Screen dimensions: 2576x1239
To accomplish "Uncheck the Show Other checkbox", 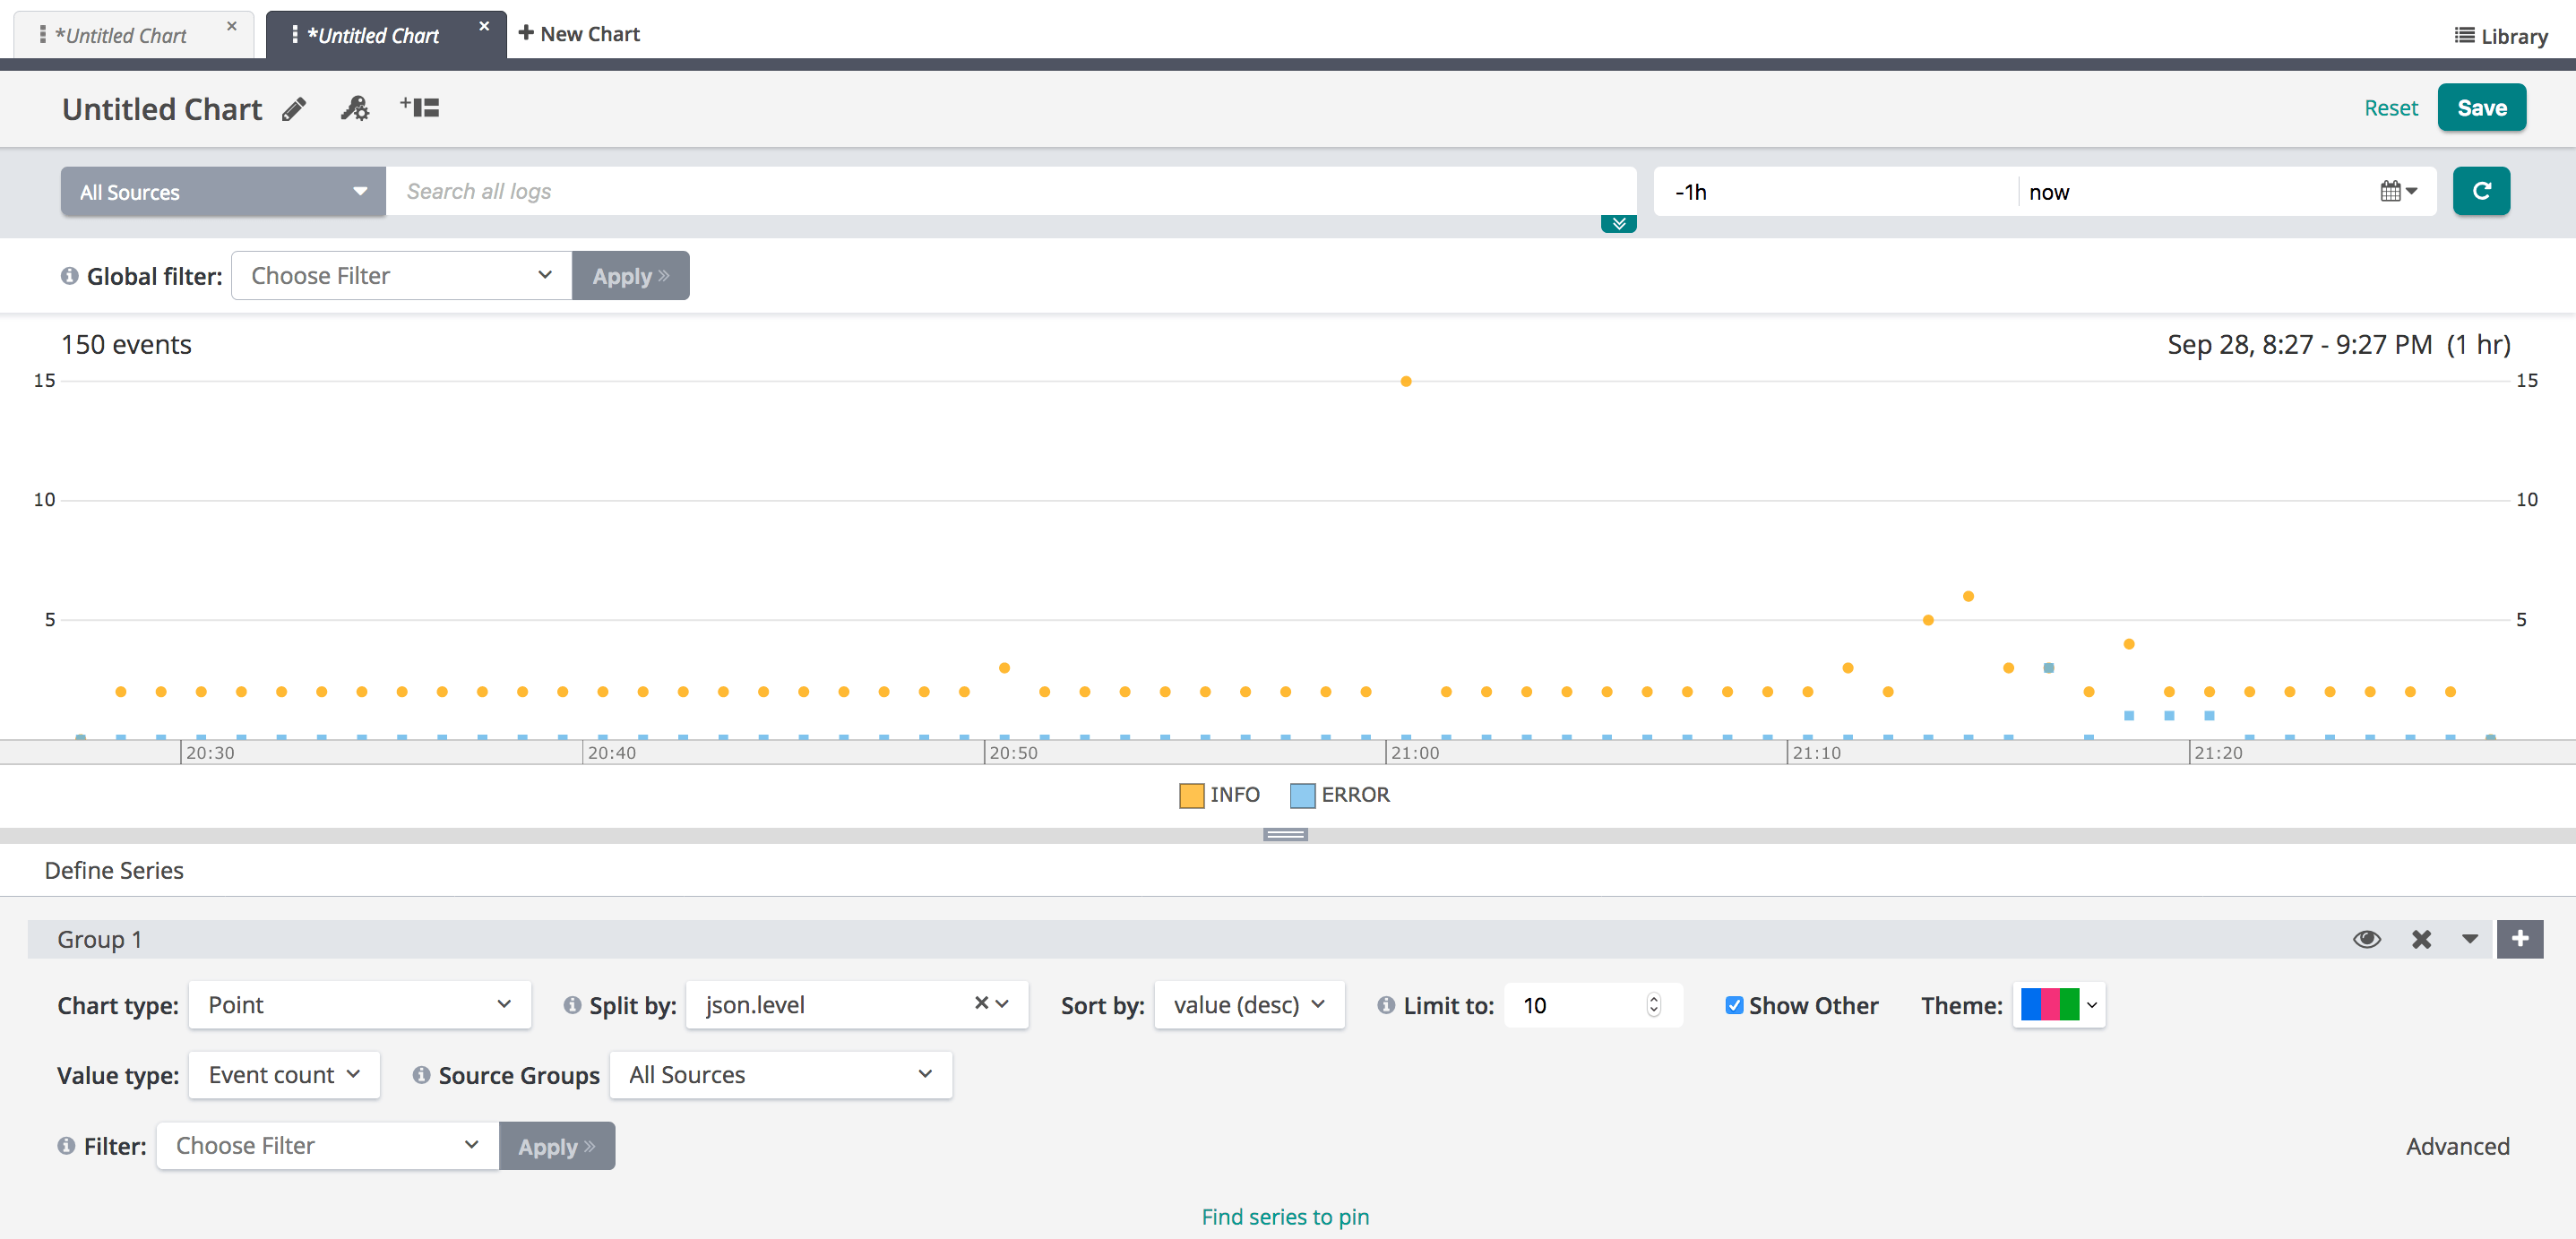I will 1734,1005.
